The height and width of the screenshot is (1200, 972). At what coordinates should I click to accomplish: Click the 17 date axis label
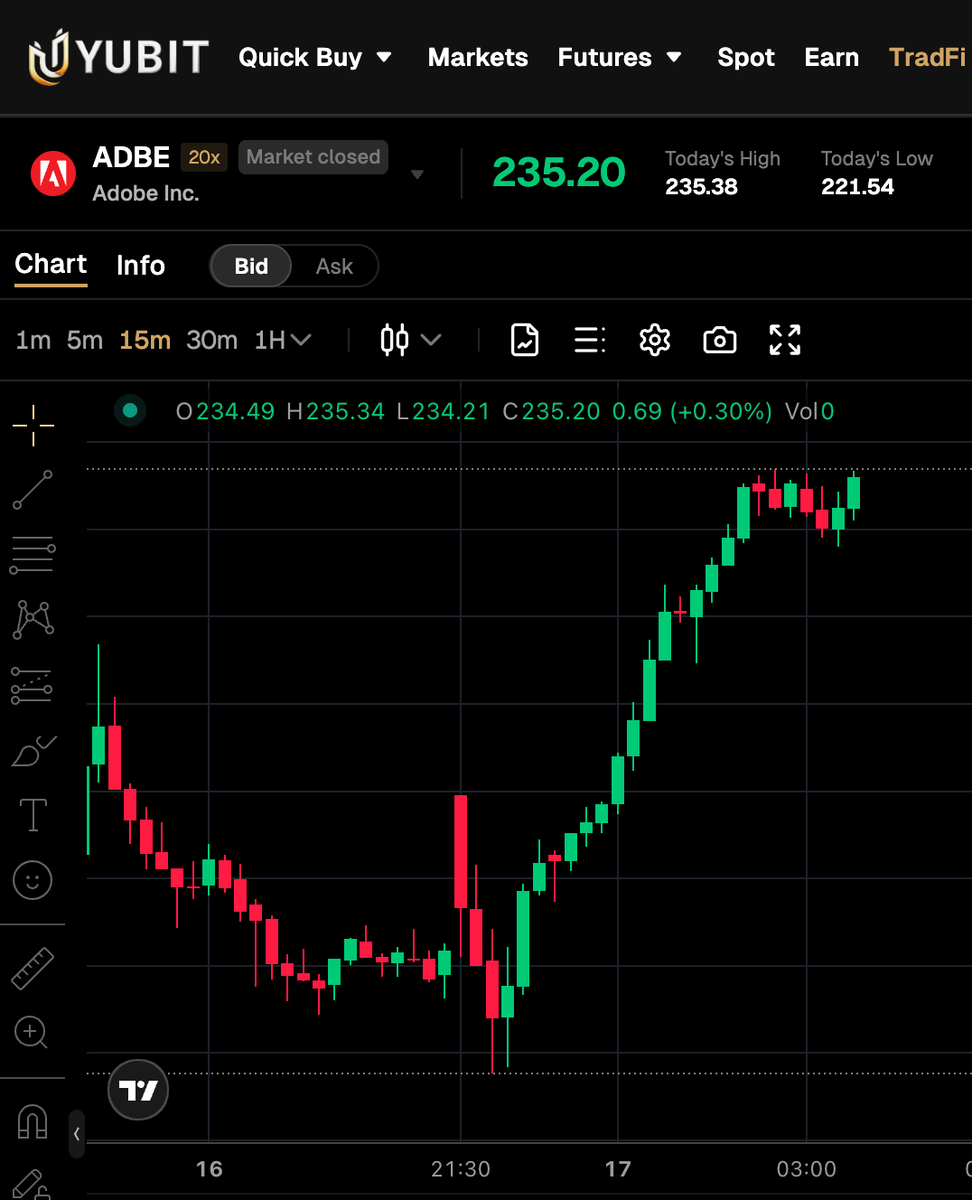click(x=618, y=1169)
